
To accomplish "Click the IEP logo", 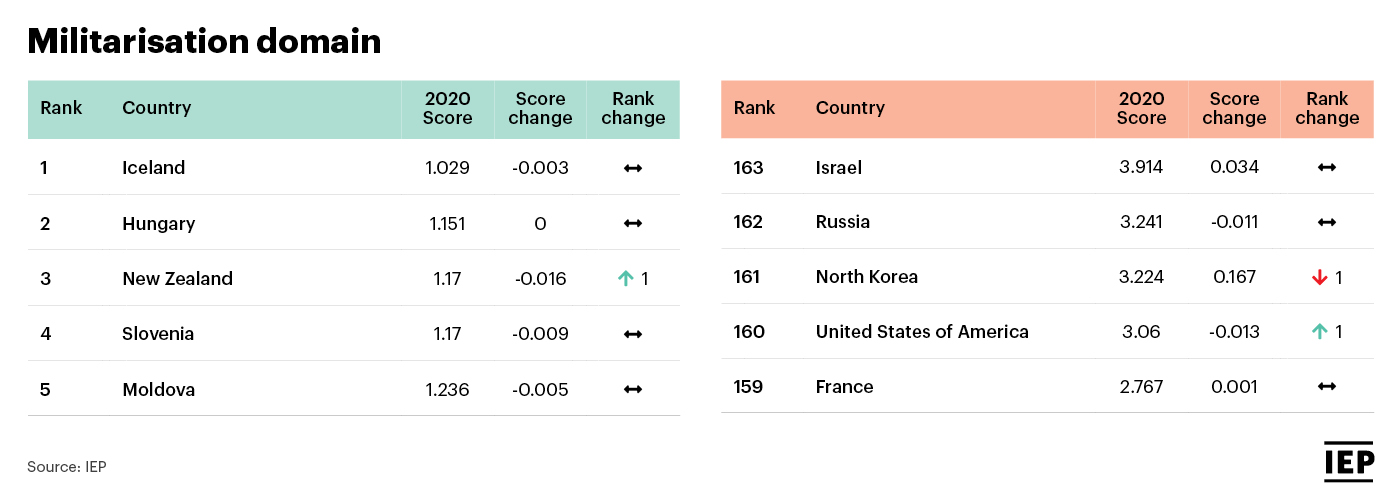I will tap(1349, 462).
